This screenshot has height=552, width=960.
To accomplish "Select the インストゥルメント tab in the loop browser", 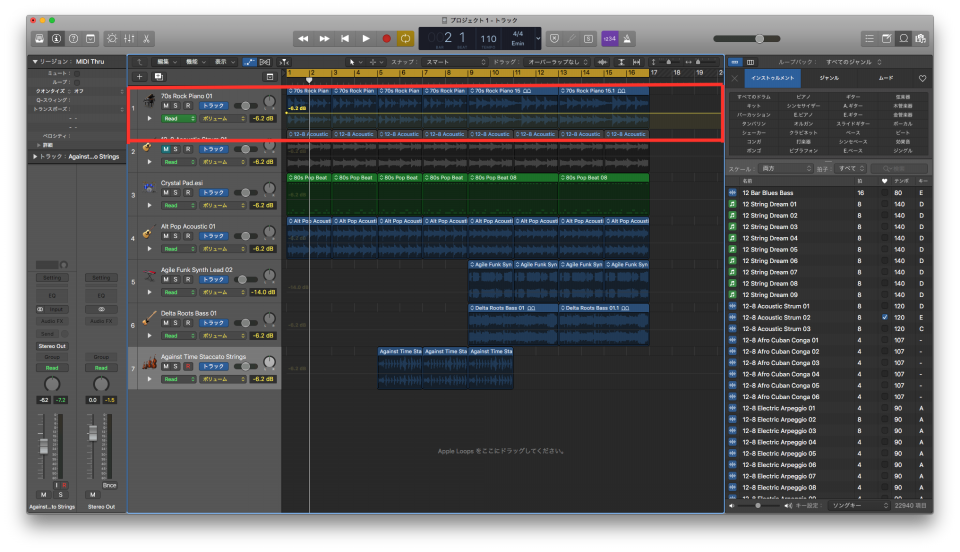I will point(773,78).
